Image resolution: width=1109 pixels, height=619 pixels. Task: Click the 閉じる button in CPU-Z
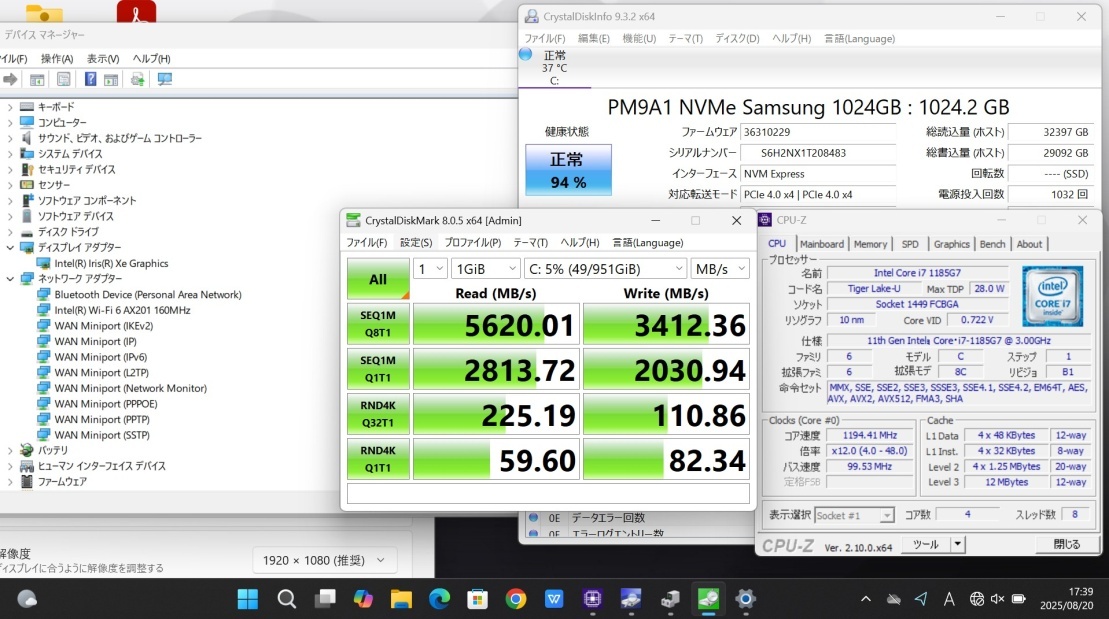pos(1066,544)
